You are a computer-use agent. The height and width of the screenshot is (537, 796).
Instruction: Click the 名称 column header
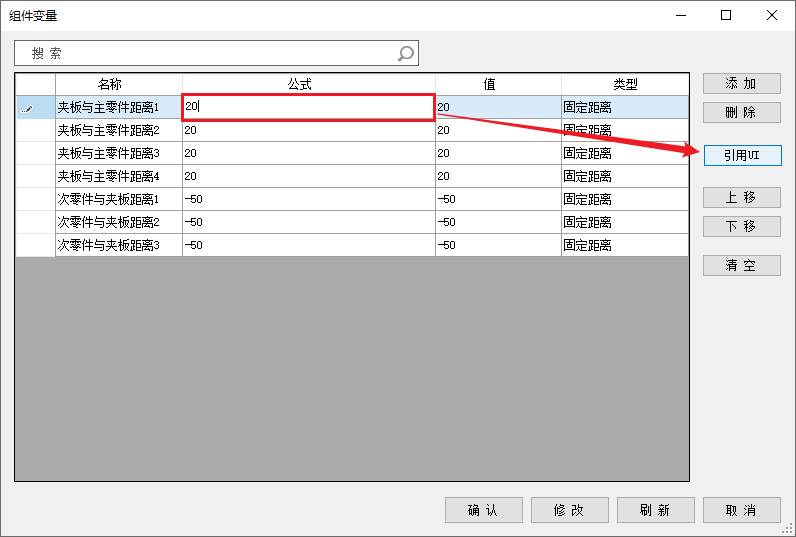click(119, 85)
